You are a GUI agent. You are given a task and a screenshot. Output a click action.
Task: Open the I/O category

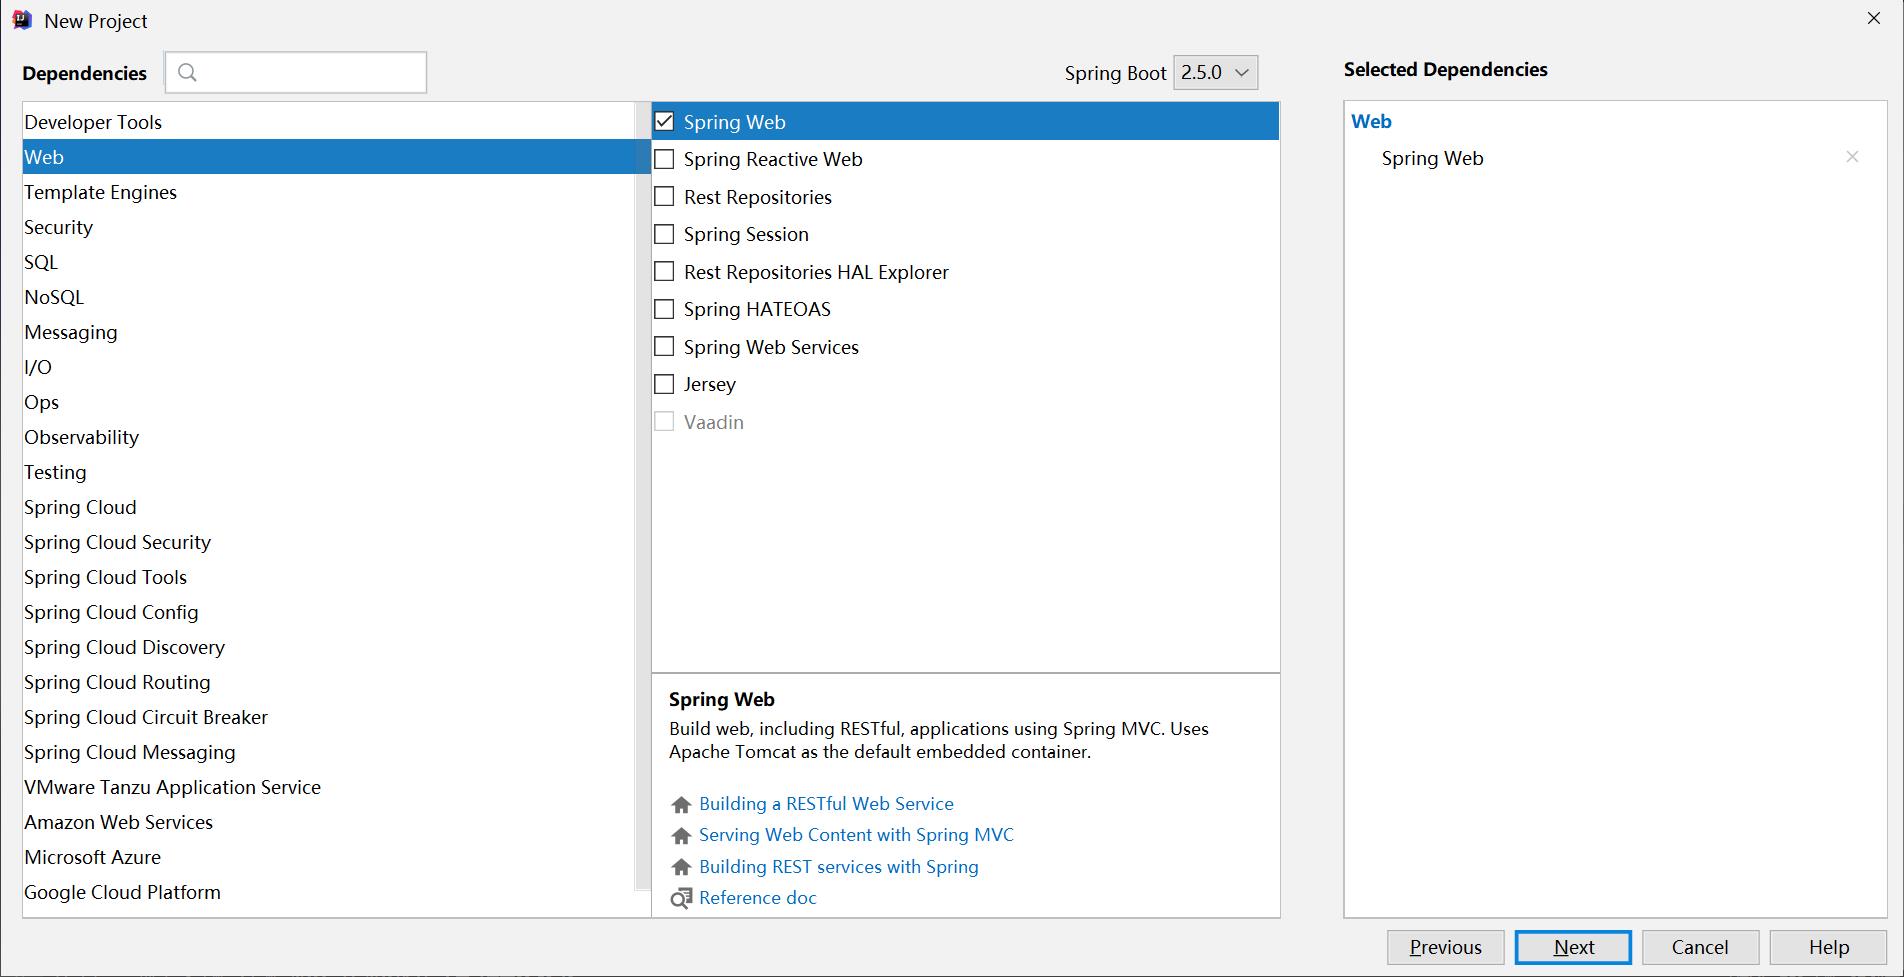pos(329,367)
